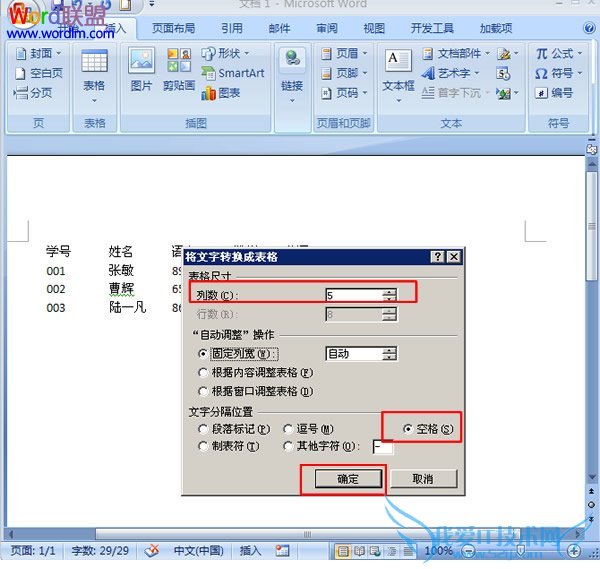The width and height of the screenshot is (600, 569).
Task: Open the 剪贴画 clip art tool
Action: pyautogui.click(x=179, y=70)
